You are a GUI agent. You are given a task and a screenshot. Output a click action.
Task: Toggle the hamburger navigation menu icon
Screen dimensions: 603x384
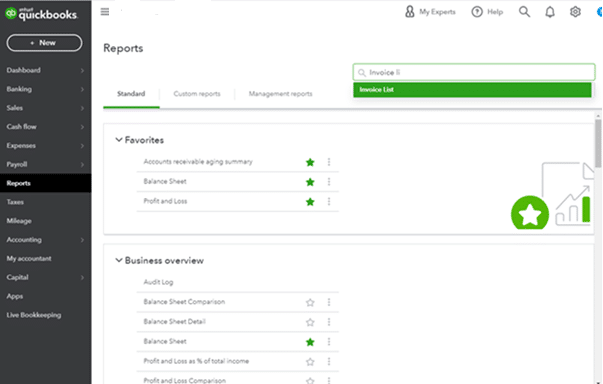point(105,12)
